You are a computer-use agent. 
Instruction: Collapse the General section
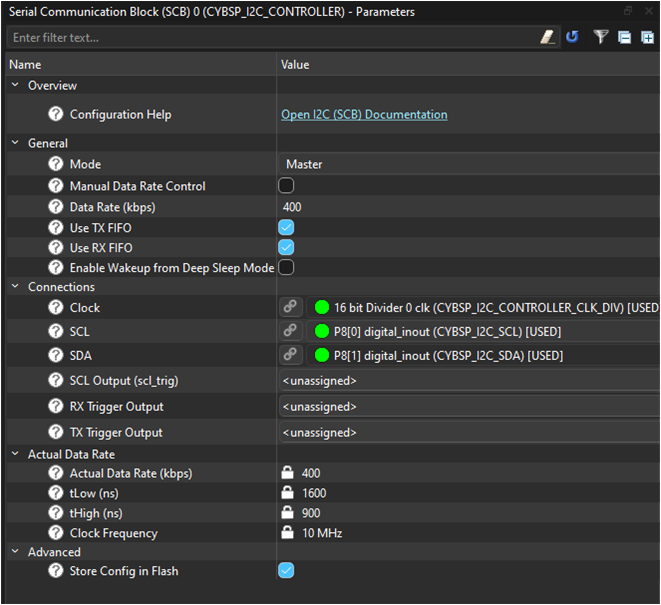(16, 144)
